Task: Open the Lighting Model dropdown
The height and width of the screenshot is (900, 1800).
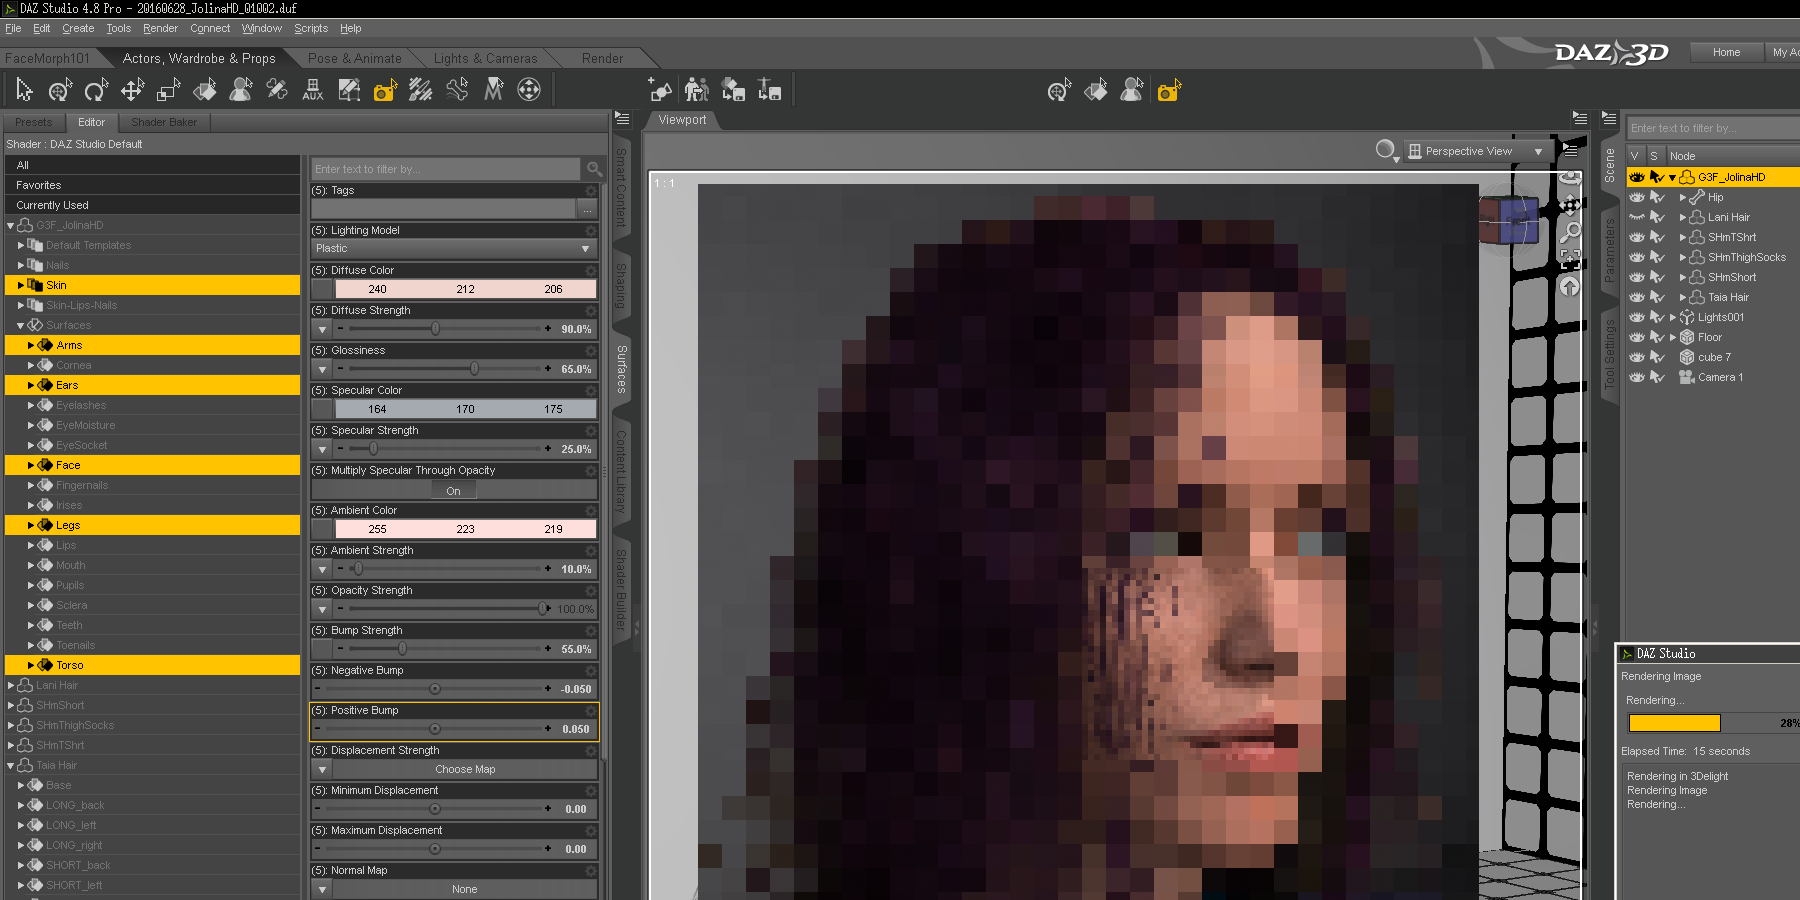Action: [454, 248]
